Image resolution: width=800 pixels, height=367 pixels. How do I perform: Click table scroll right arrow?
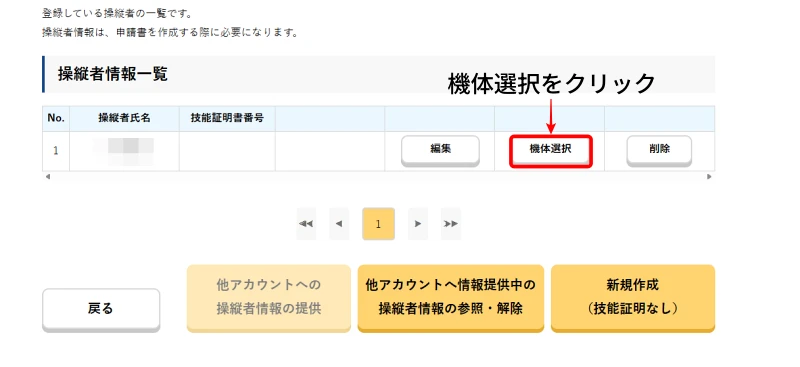tap(709, 177)
